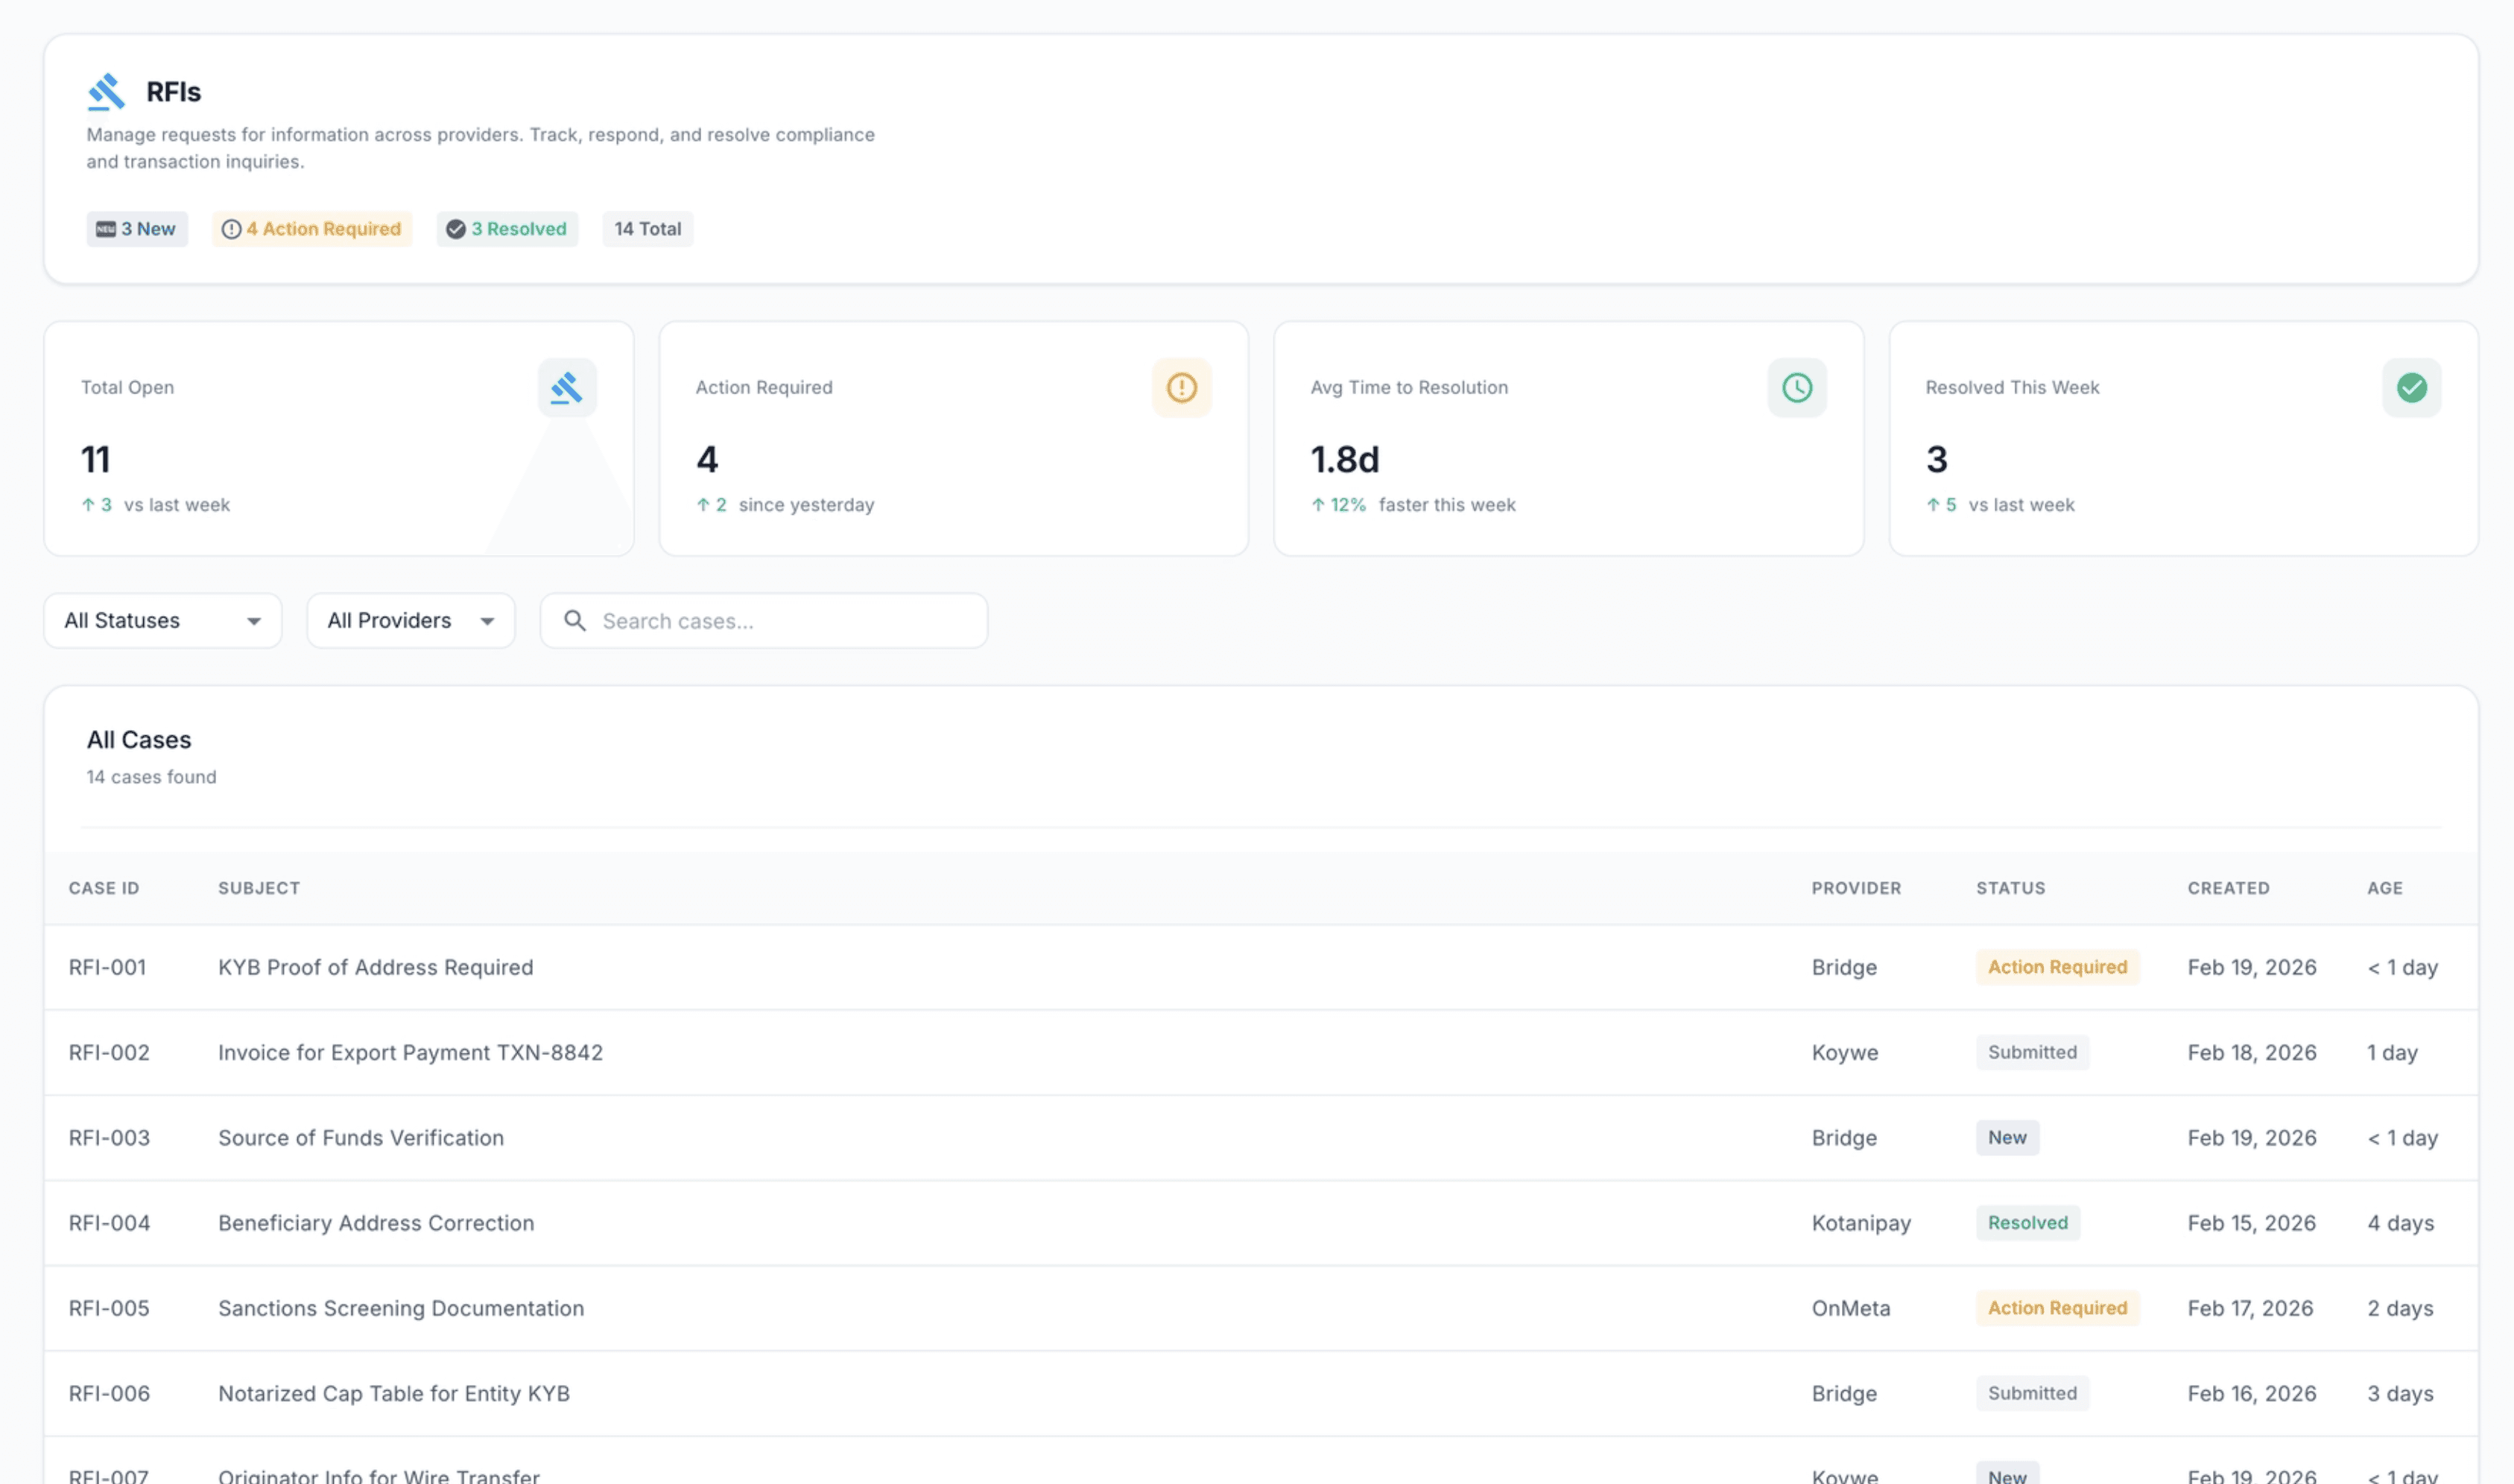Screen dimensions: 2514x1484
Task: Click the 4 Action Required badge
Action: 312,229
